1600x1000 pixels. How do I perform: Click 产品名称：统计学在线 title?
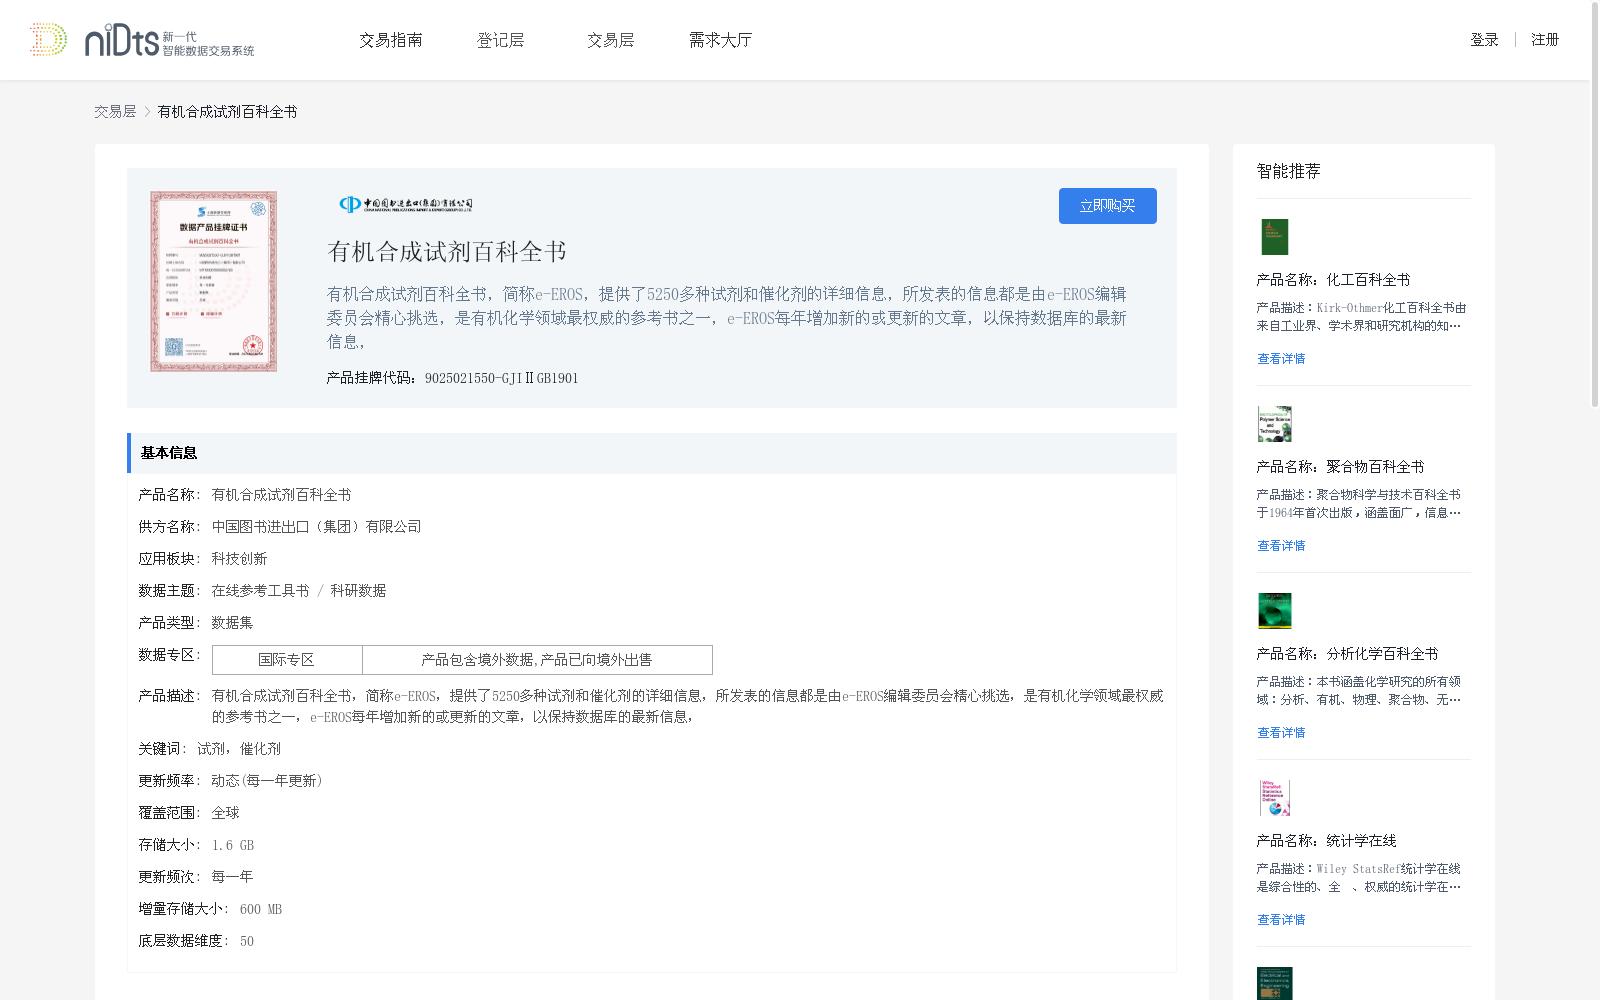click(1326, 841)
